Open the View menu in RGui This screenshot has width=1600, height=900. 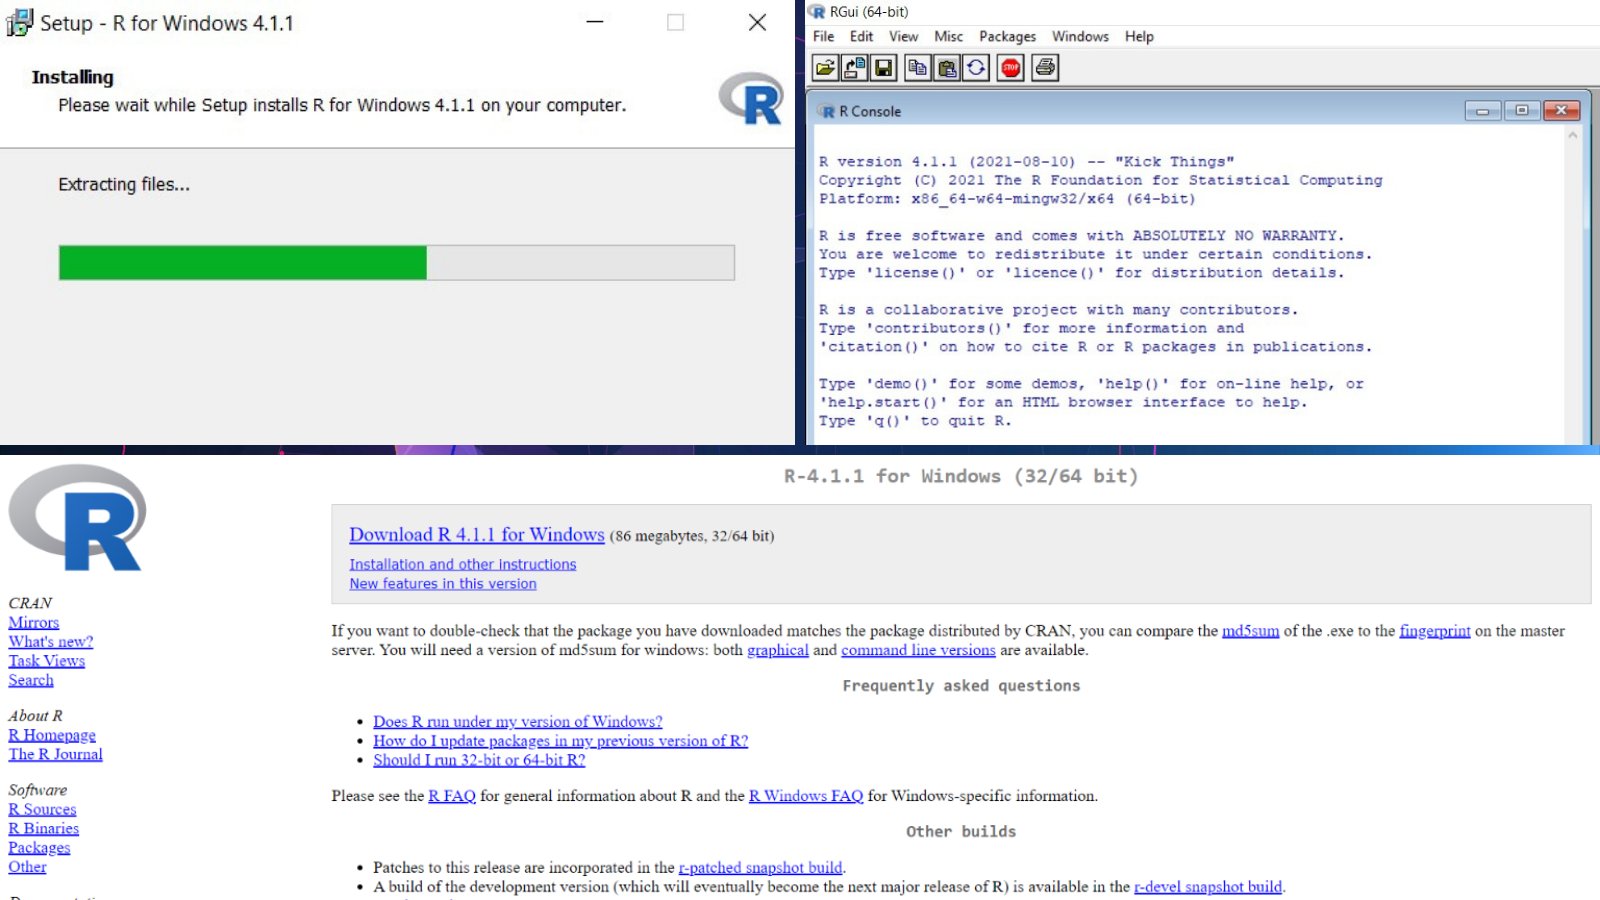tap(903, 36)
